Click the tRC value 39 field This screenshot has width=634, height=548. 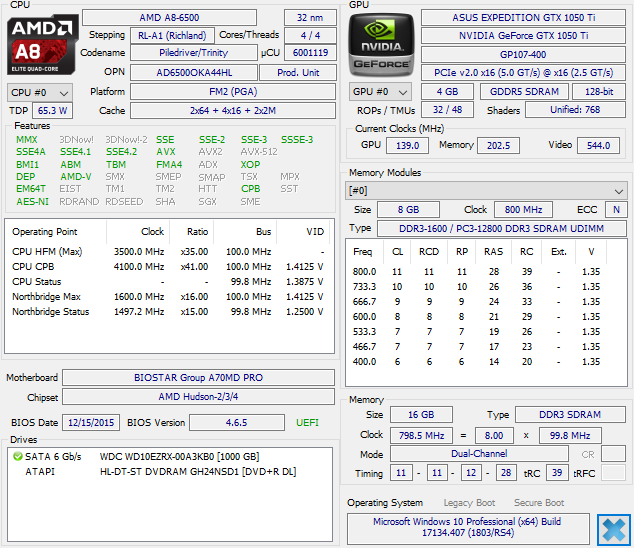coord(557,472)
